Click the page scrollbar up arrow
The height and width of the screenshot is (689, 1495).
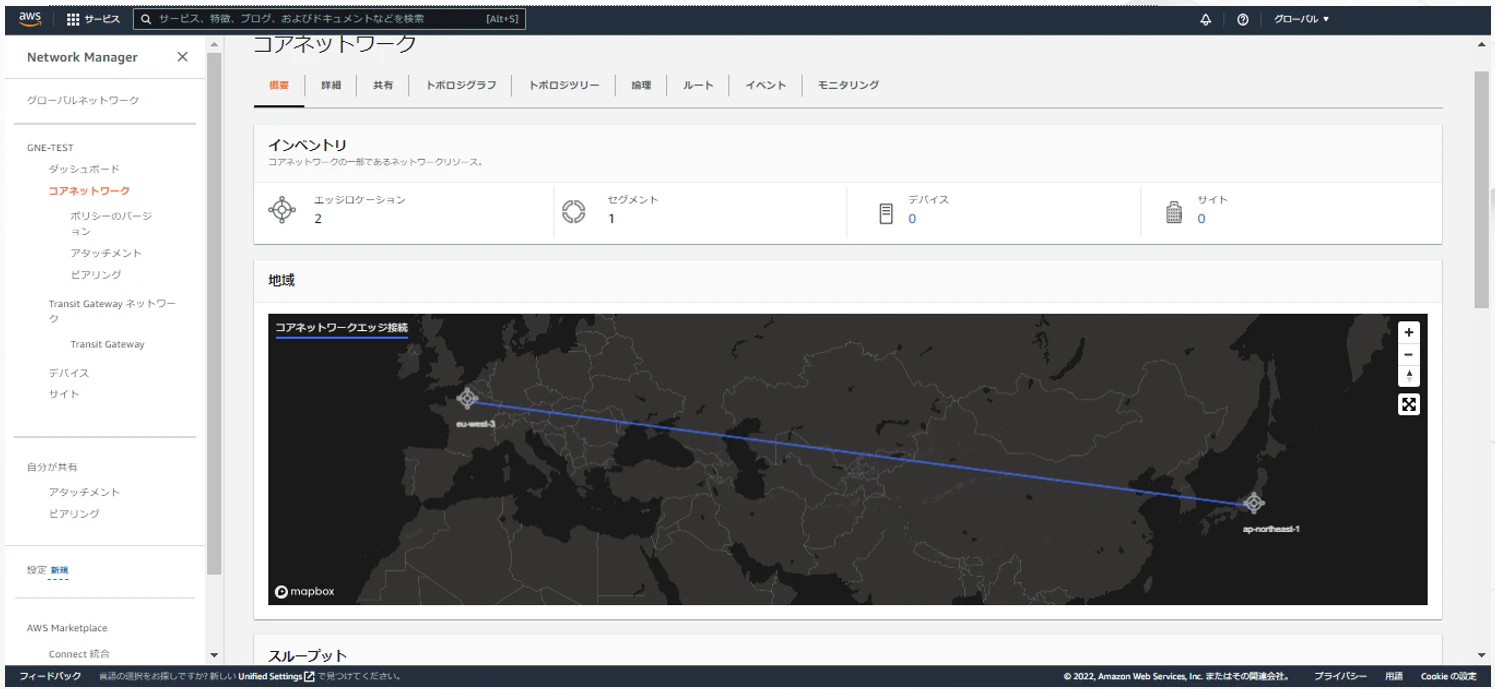[1482, 44]
